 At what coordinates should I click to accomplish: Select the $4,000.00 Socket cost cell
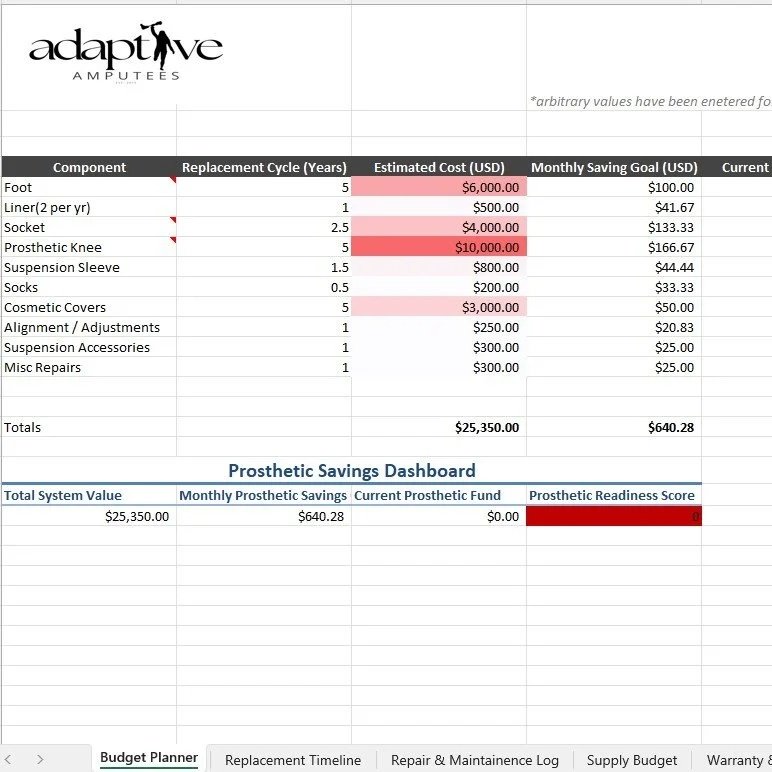click(x=439, y=227)
